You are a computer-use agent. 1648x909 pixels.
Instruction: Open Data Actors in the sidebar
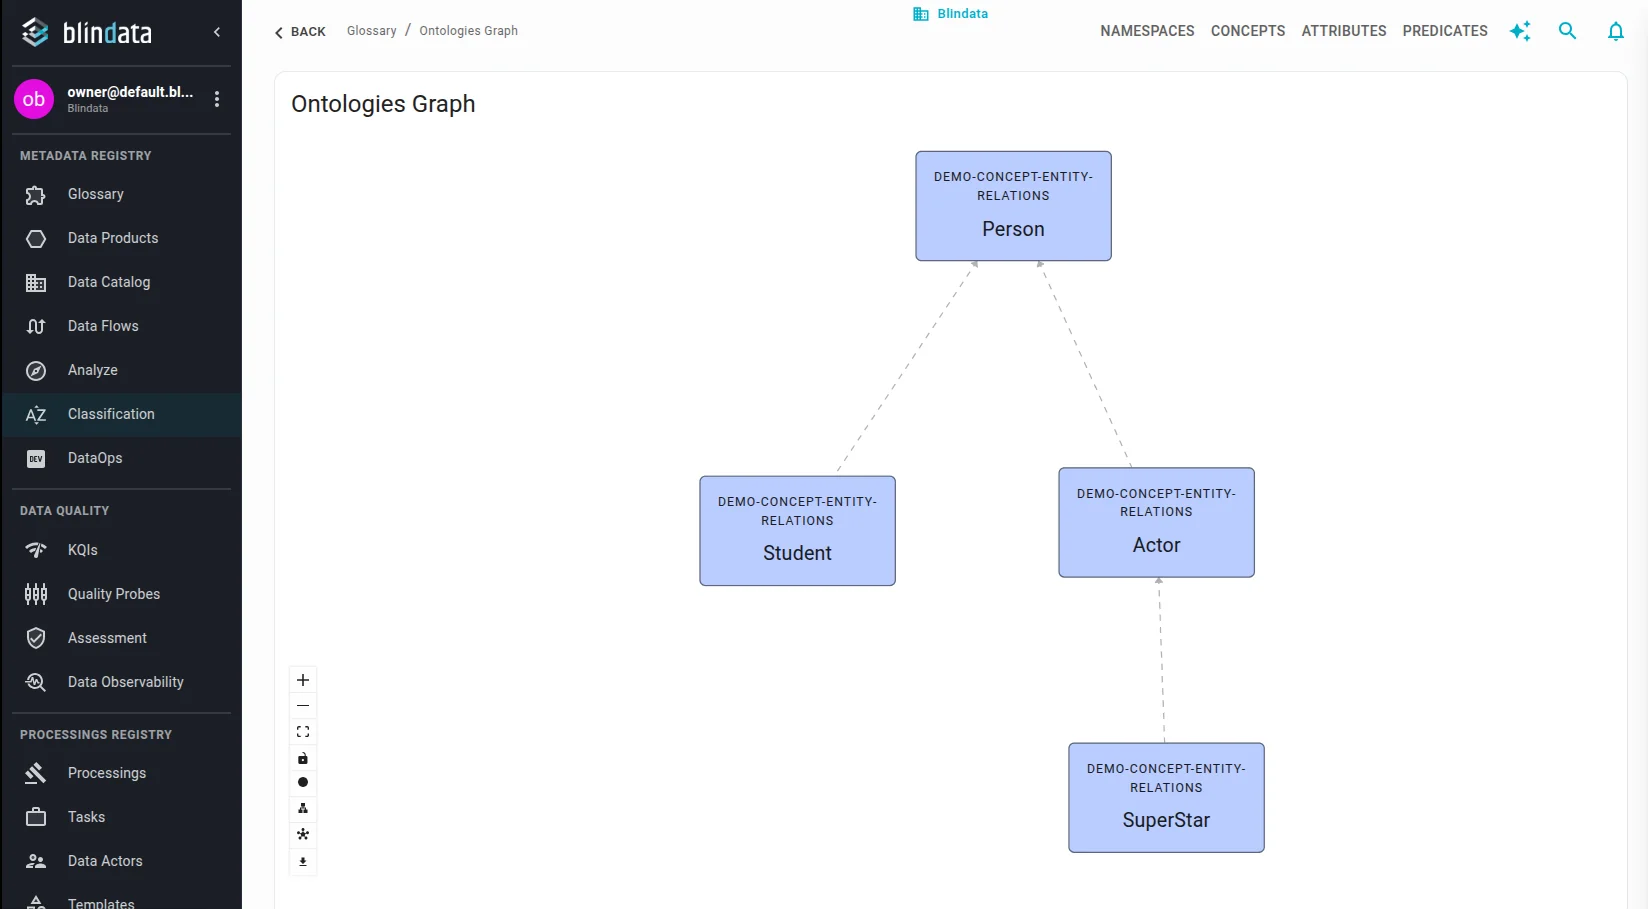[121, 861]
